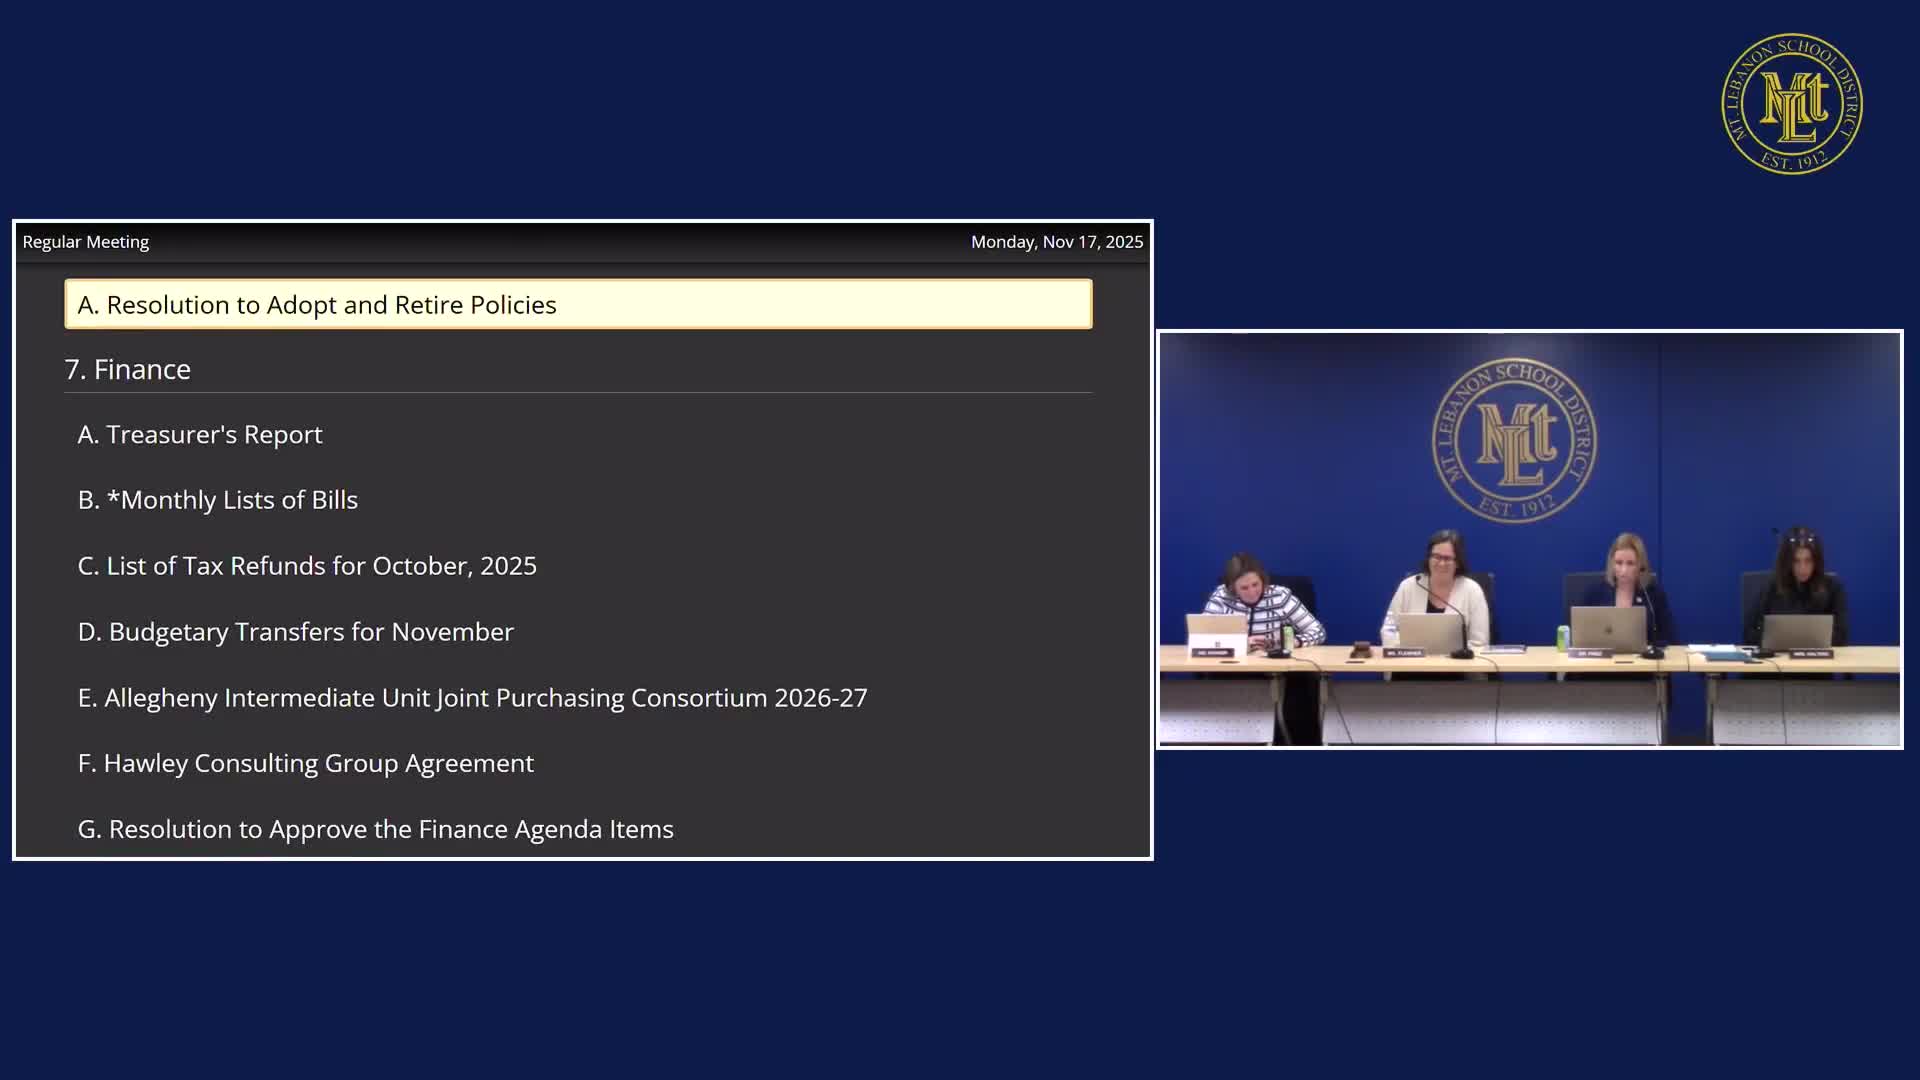Click the Regular Meeting title label
Screen dimensions: 1920x1080
click(x=86, y=242)
